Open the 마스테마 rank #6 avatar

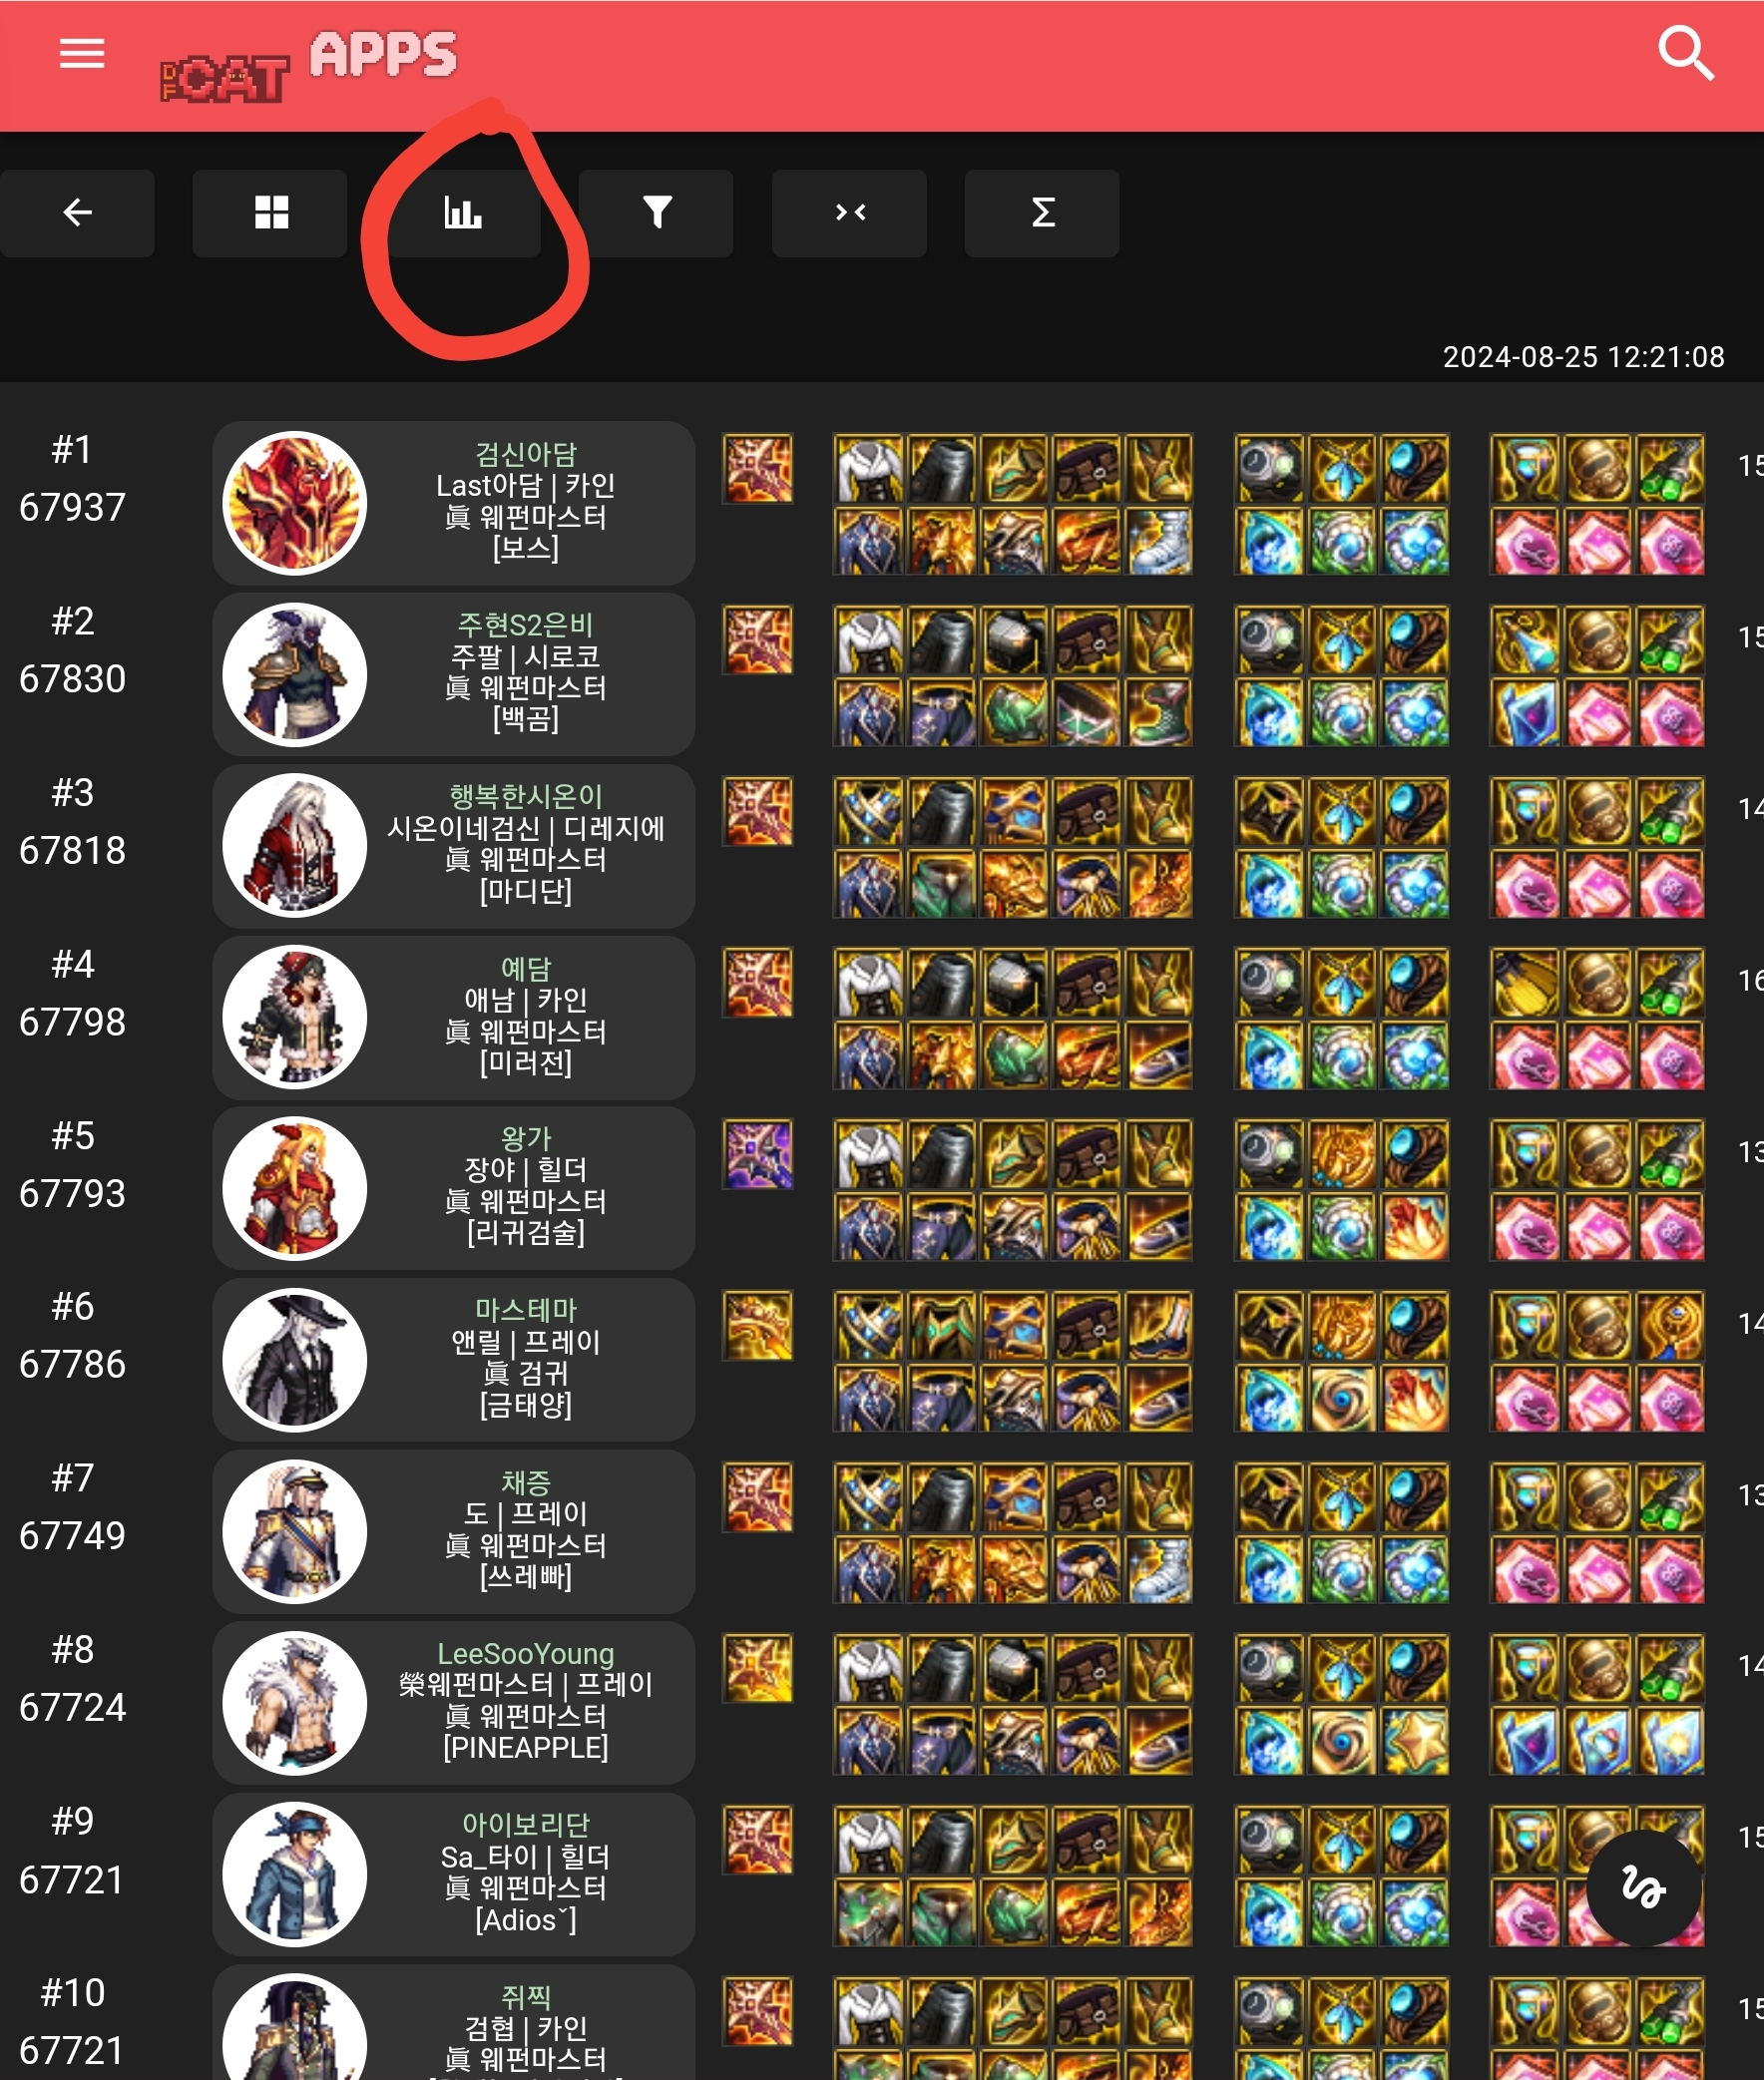(294, 1359)
